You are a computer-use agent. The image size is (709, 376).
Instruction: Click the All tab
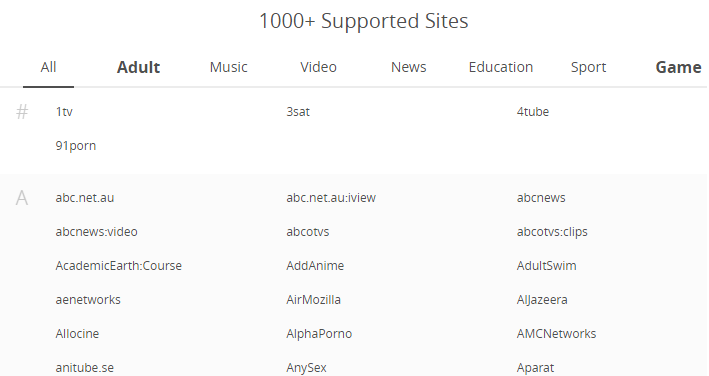[x=48, y=67]
